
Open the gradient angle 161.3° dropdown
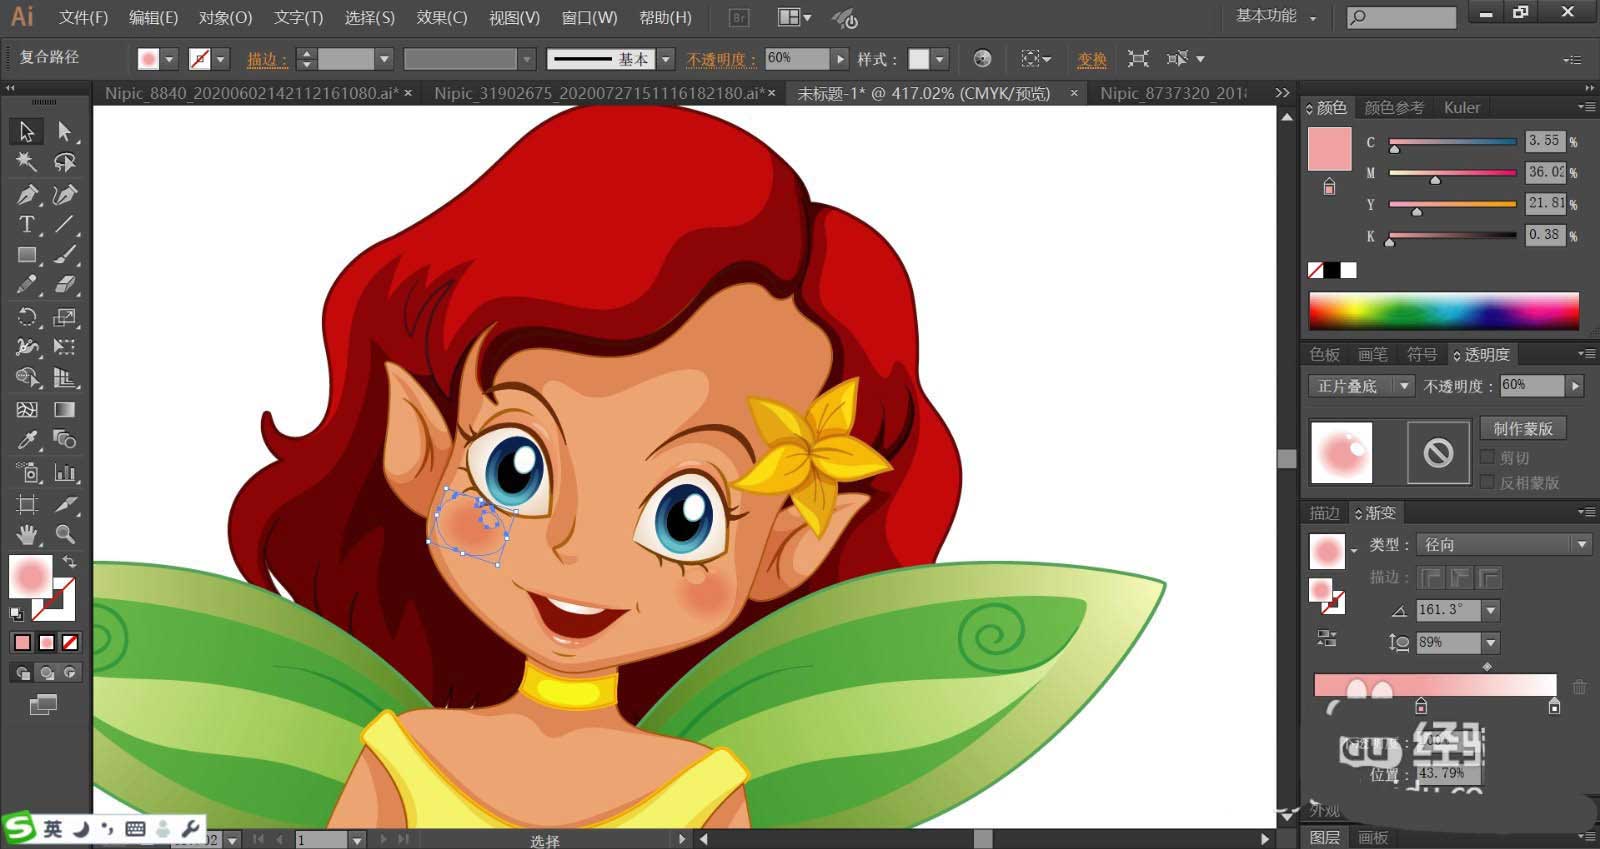click(1491, 610)
